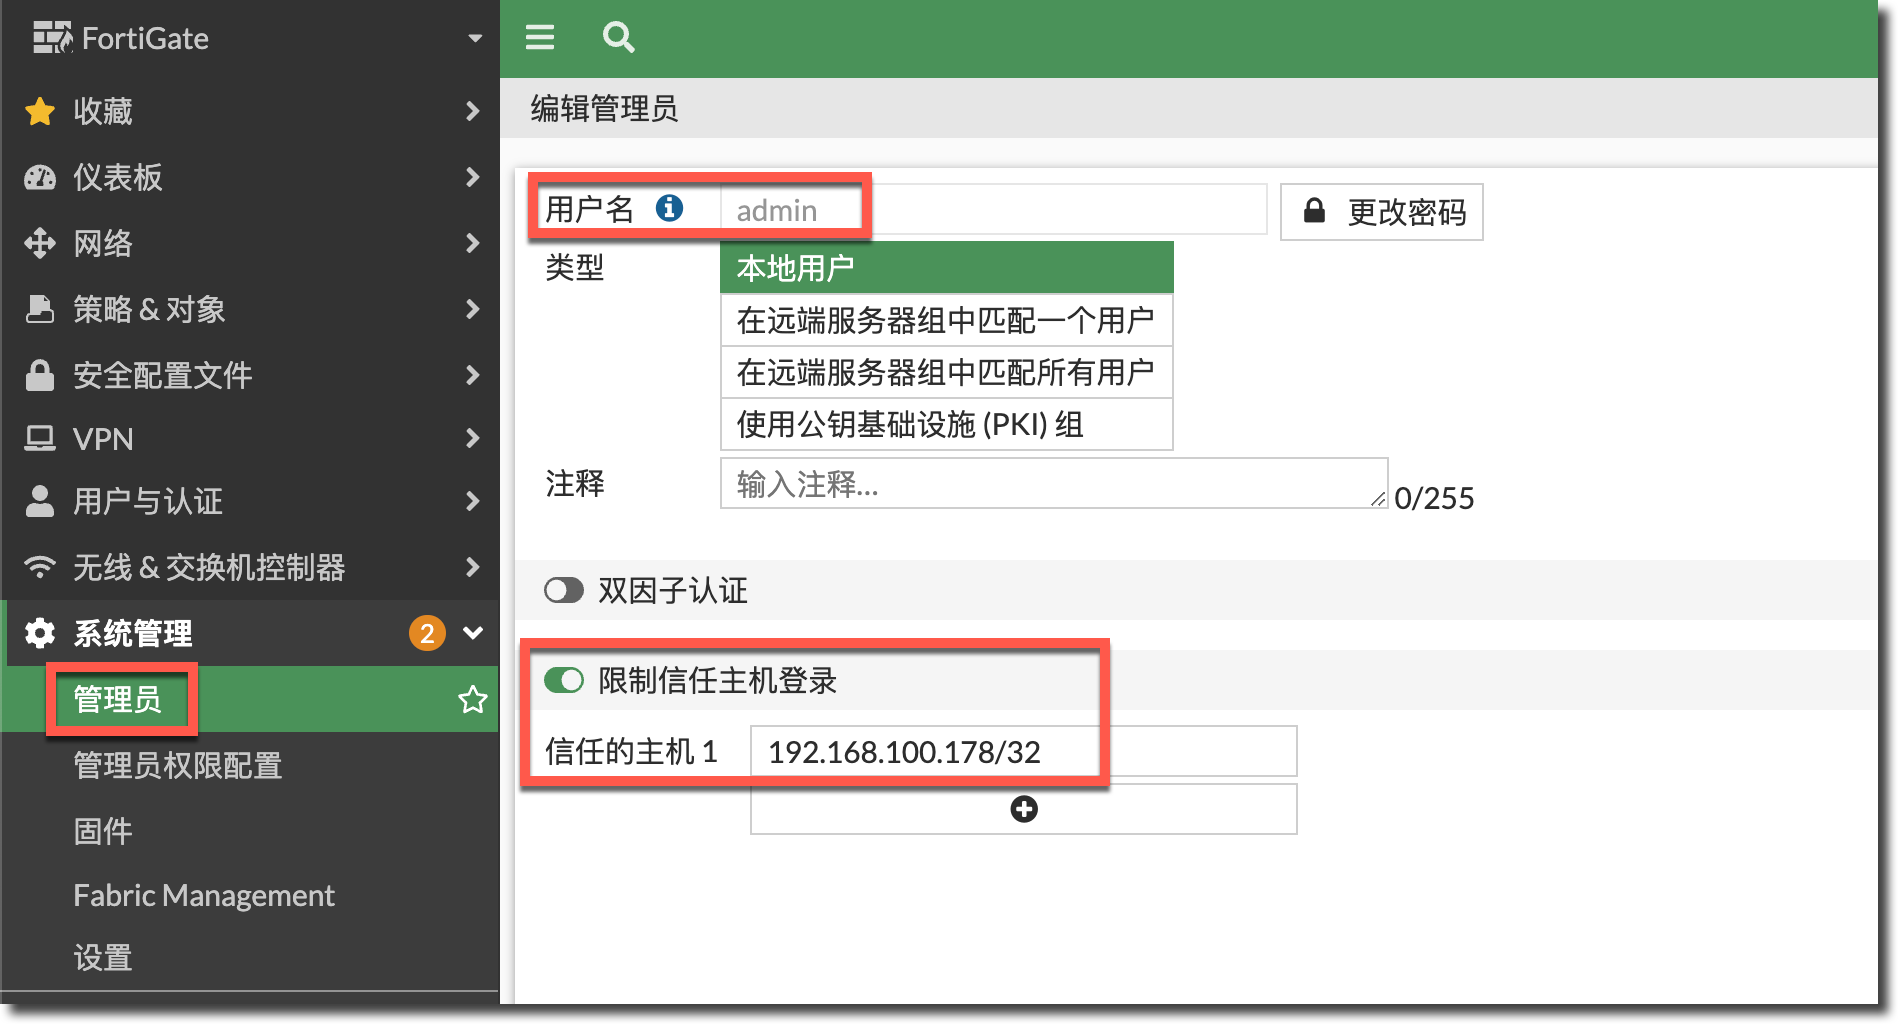Click the orange notification badge showing 2
The width and height of the screenshot is (1898, 1024).
(x=427, y=633)
